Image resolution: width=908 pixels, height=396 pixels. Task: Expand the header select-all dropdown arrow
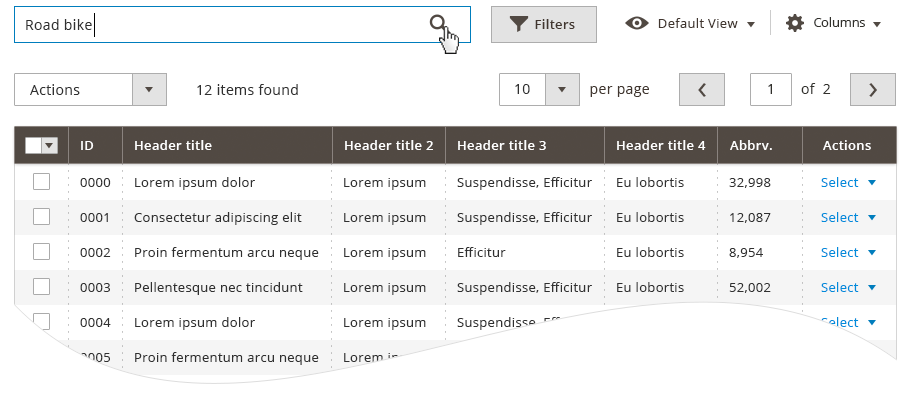click(50, 145)
